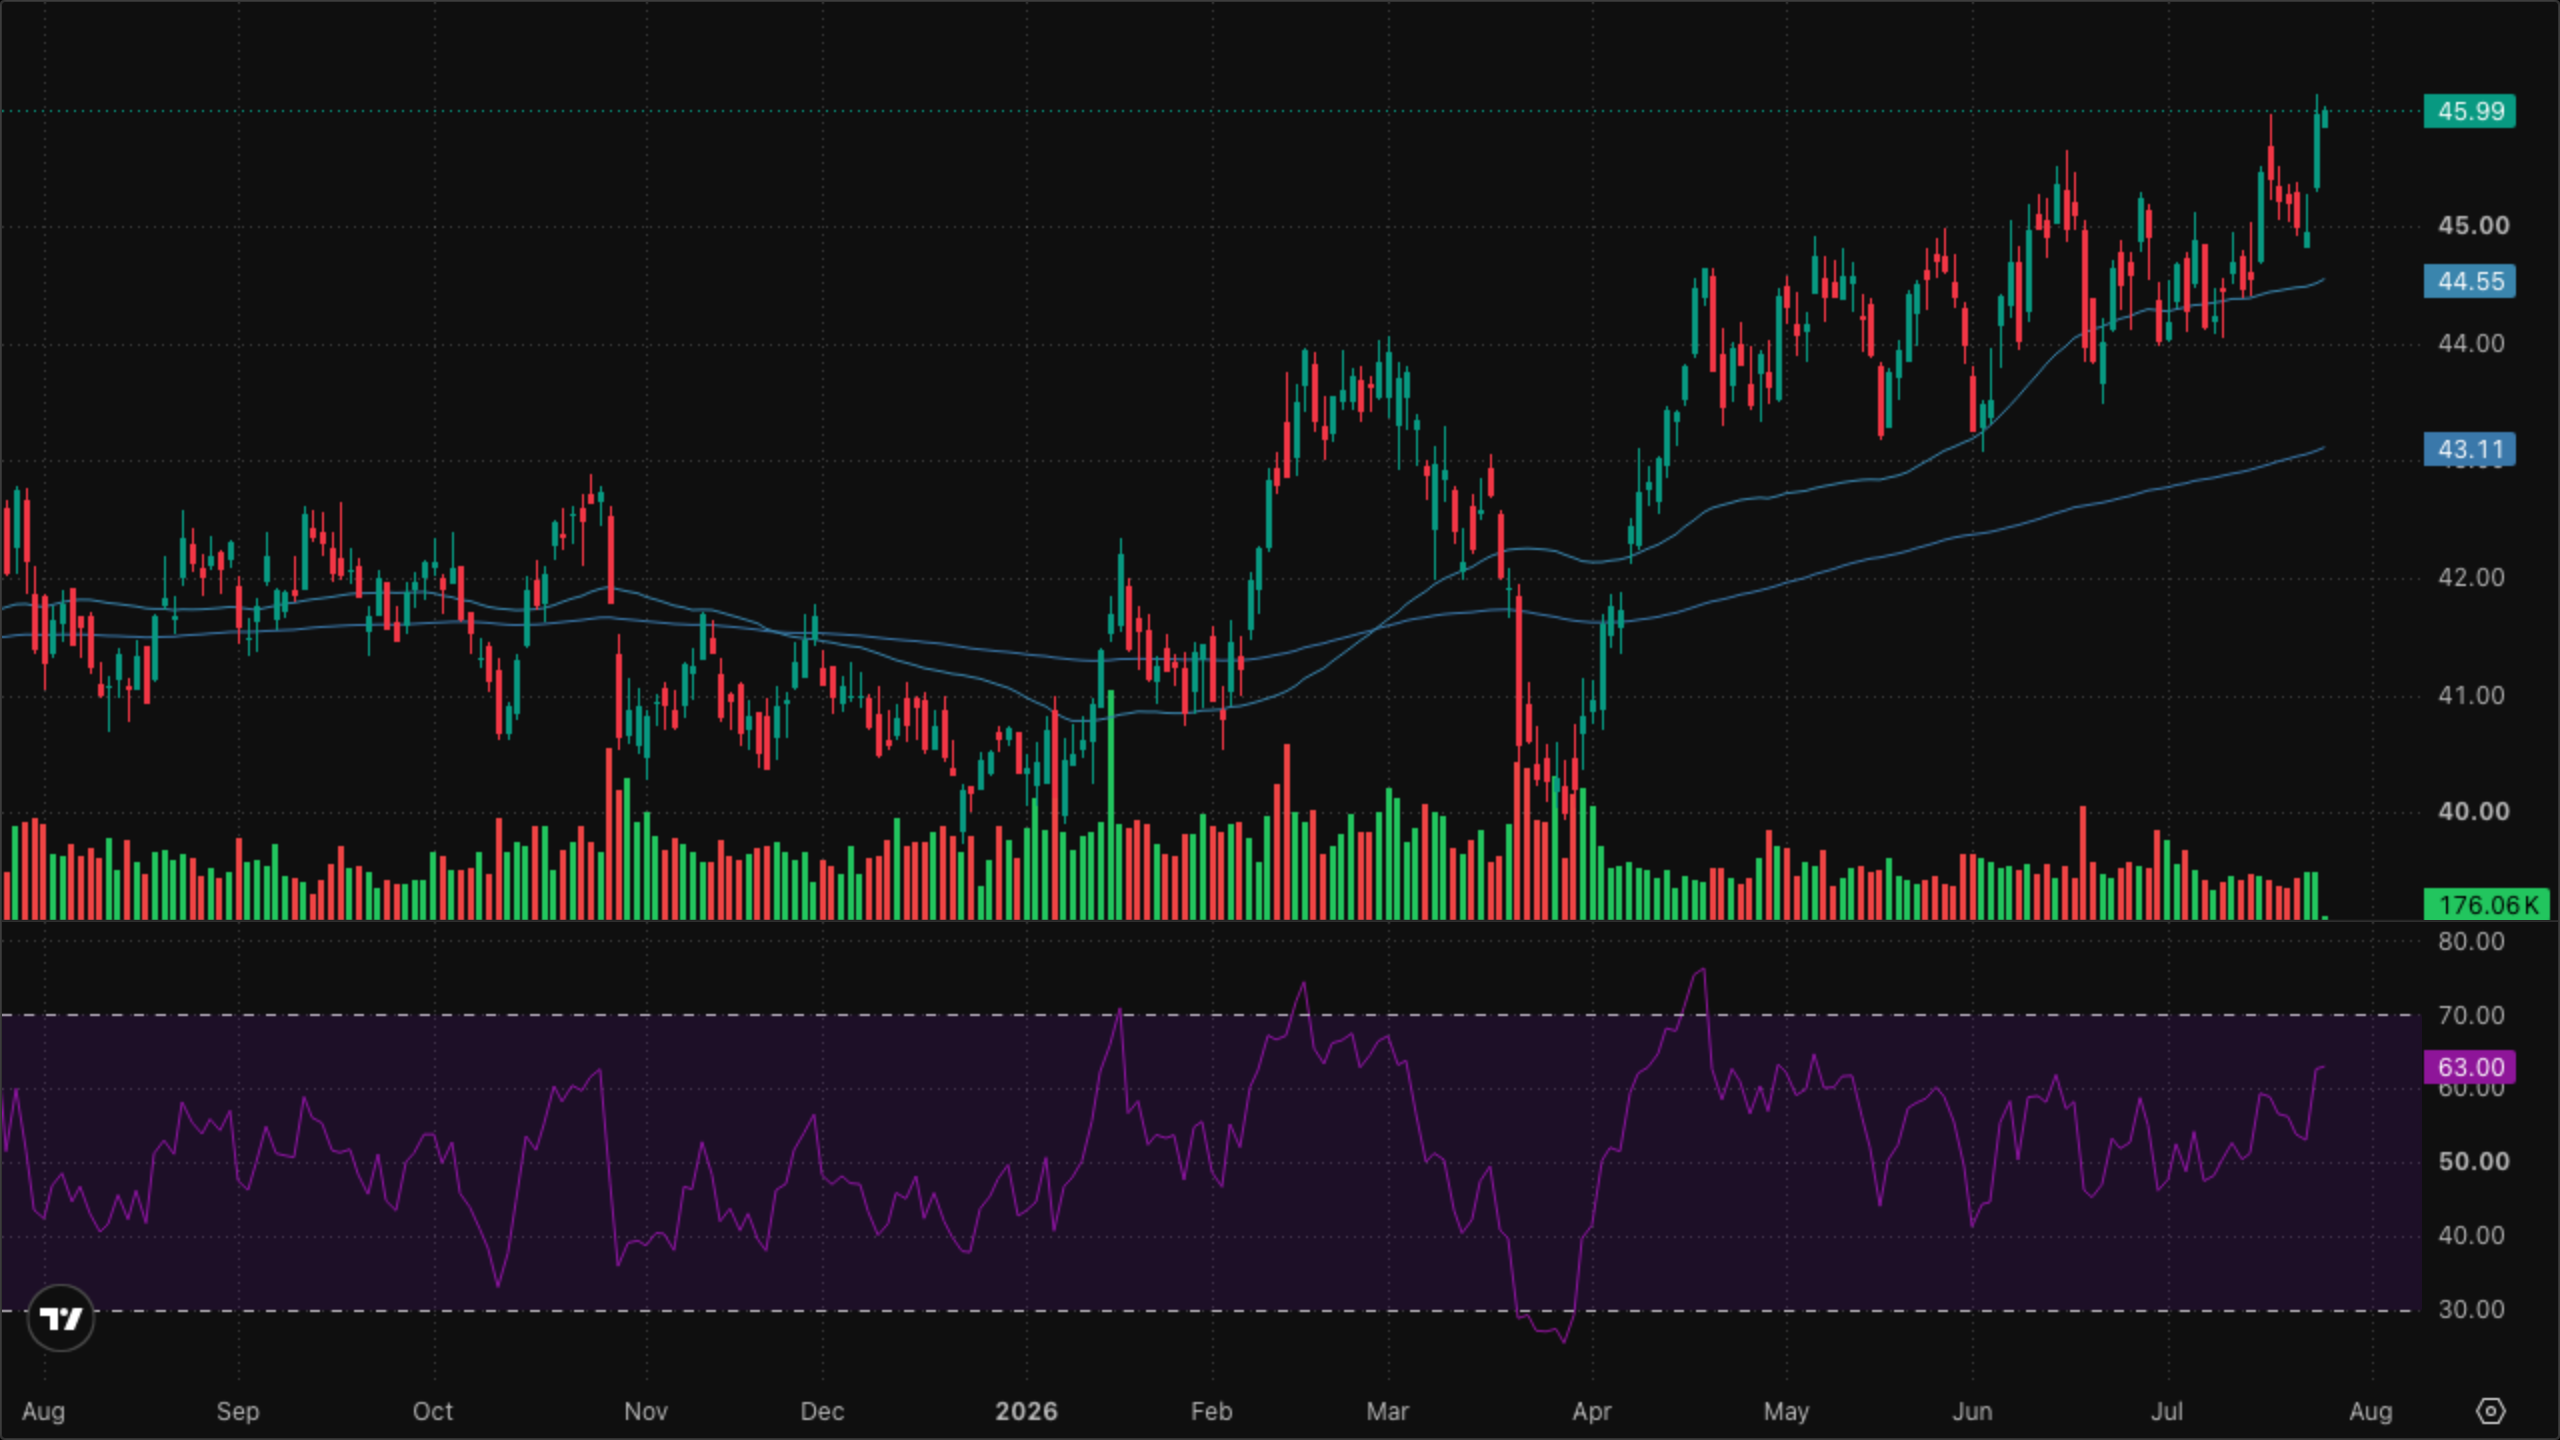The width and height of the screenshot is (2560, 1440).
Task: Select the 44.55 moving average label
Action: pyautogui.click(x=2470, y=281)
